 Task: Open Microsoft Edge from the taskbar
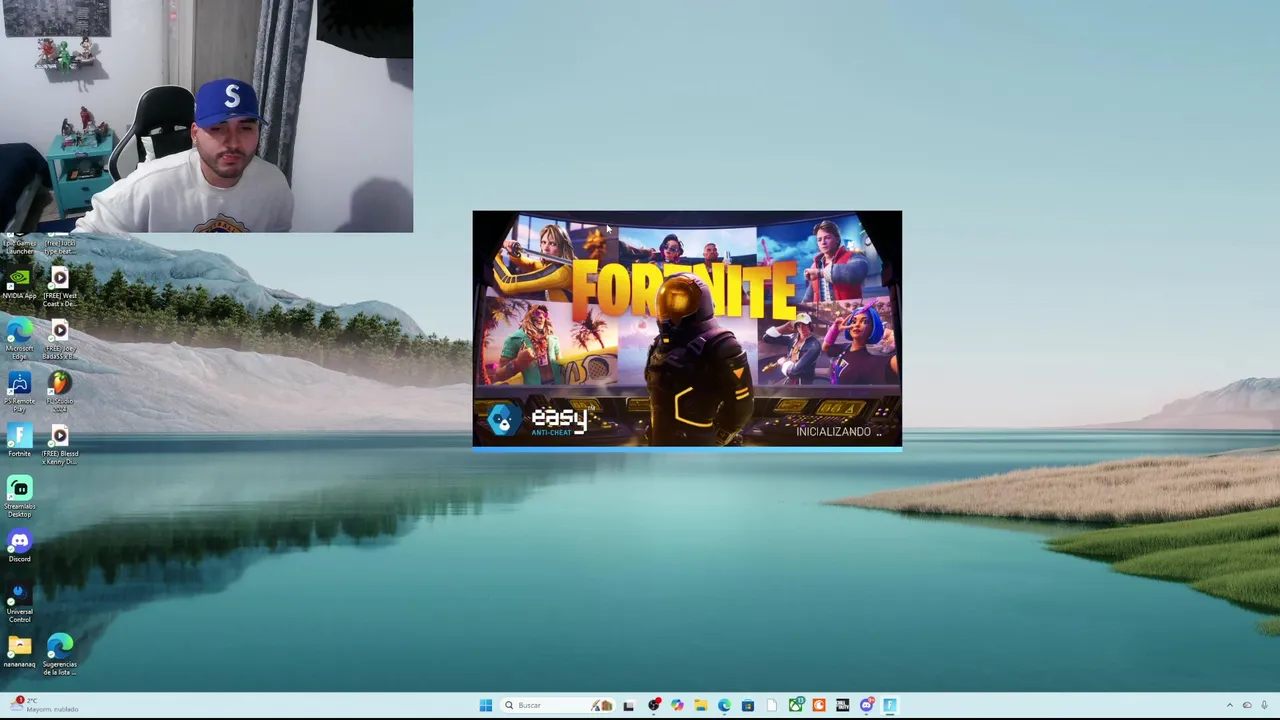click(x=724, y=705)
